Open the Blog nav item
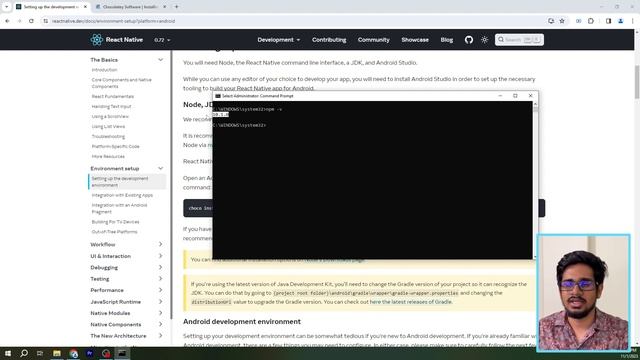 [x=447, y=40]
